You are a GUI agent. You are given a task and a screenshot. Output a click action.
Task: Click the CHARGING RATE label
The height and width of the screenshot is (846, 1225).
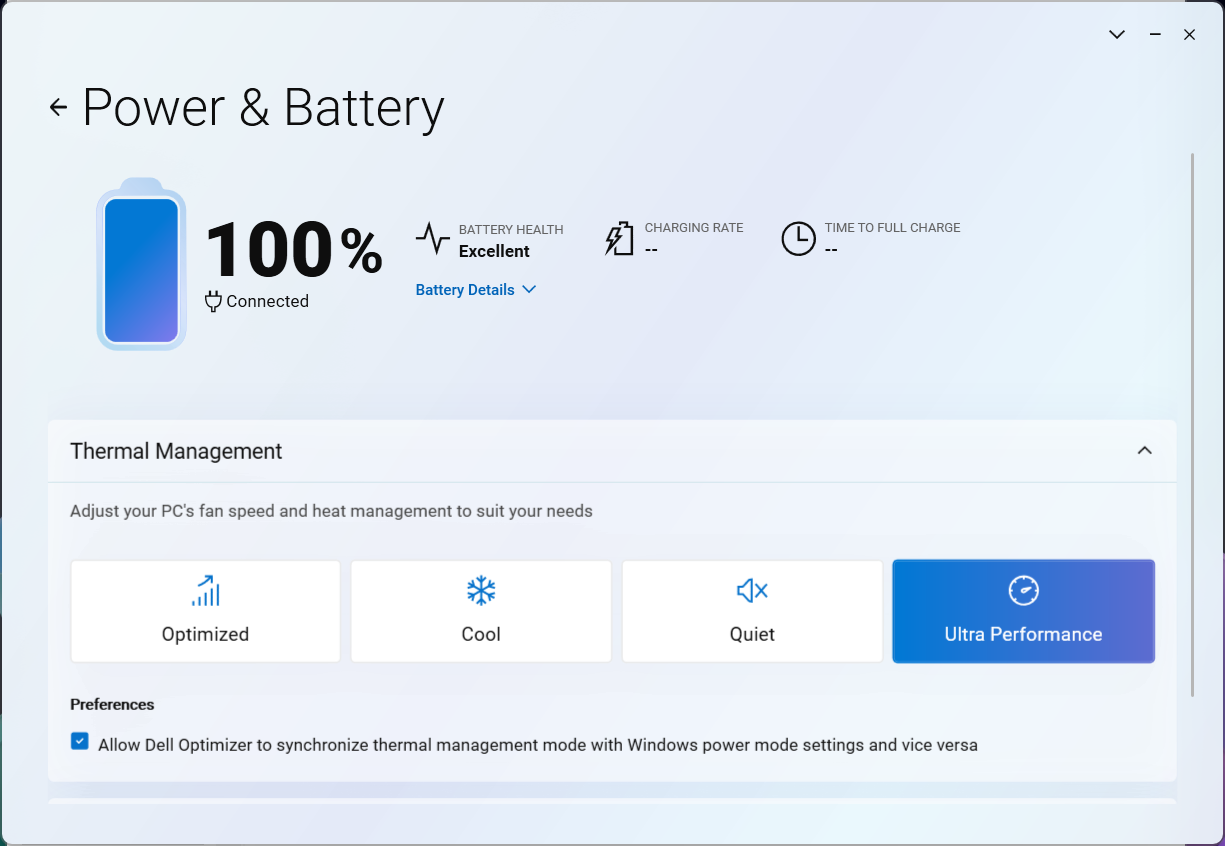click(x=694, y=228)
